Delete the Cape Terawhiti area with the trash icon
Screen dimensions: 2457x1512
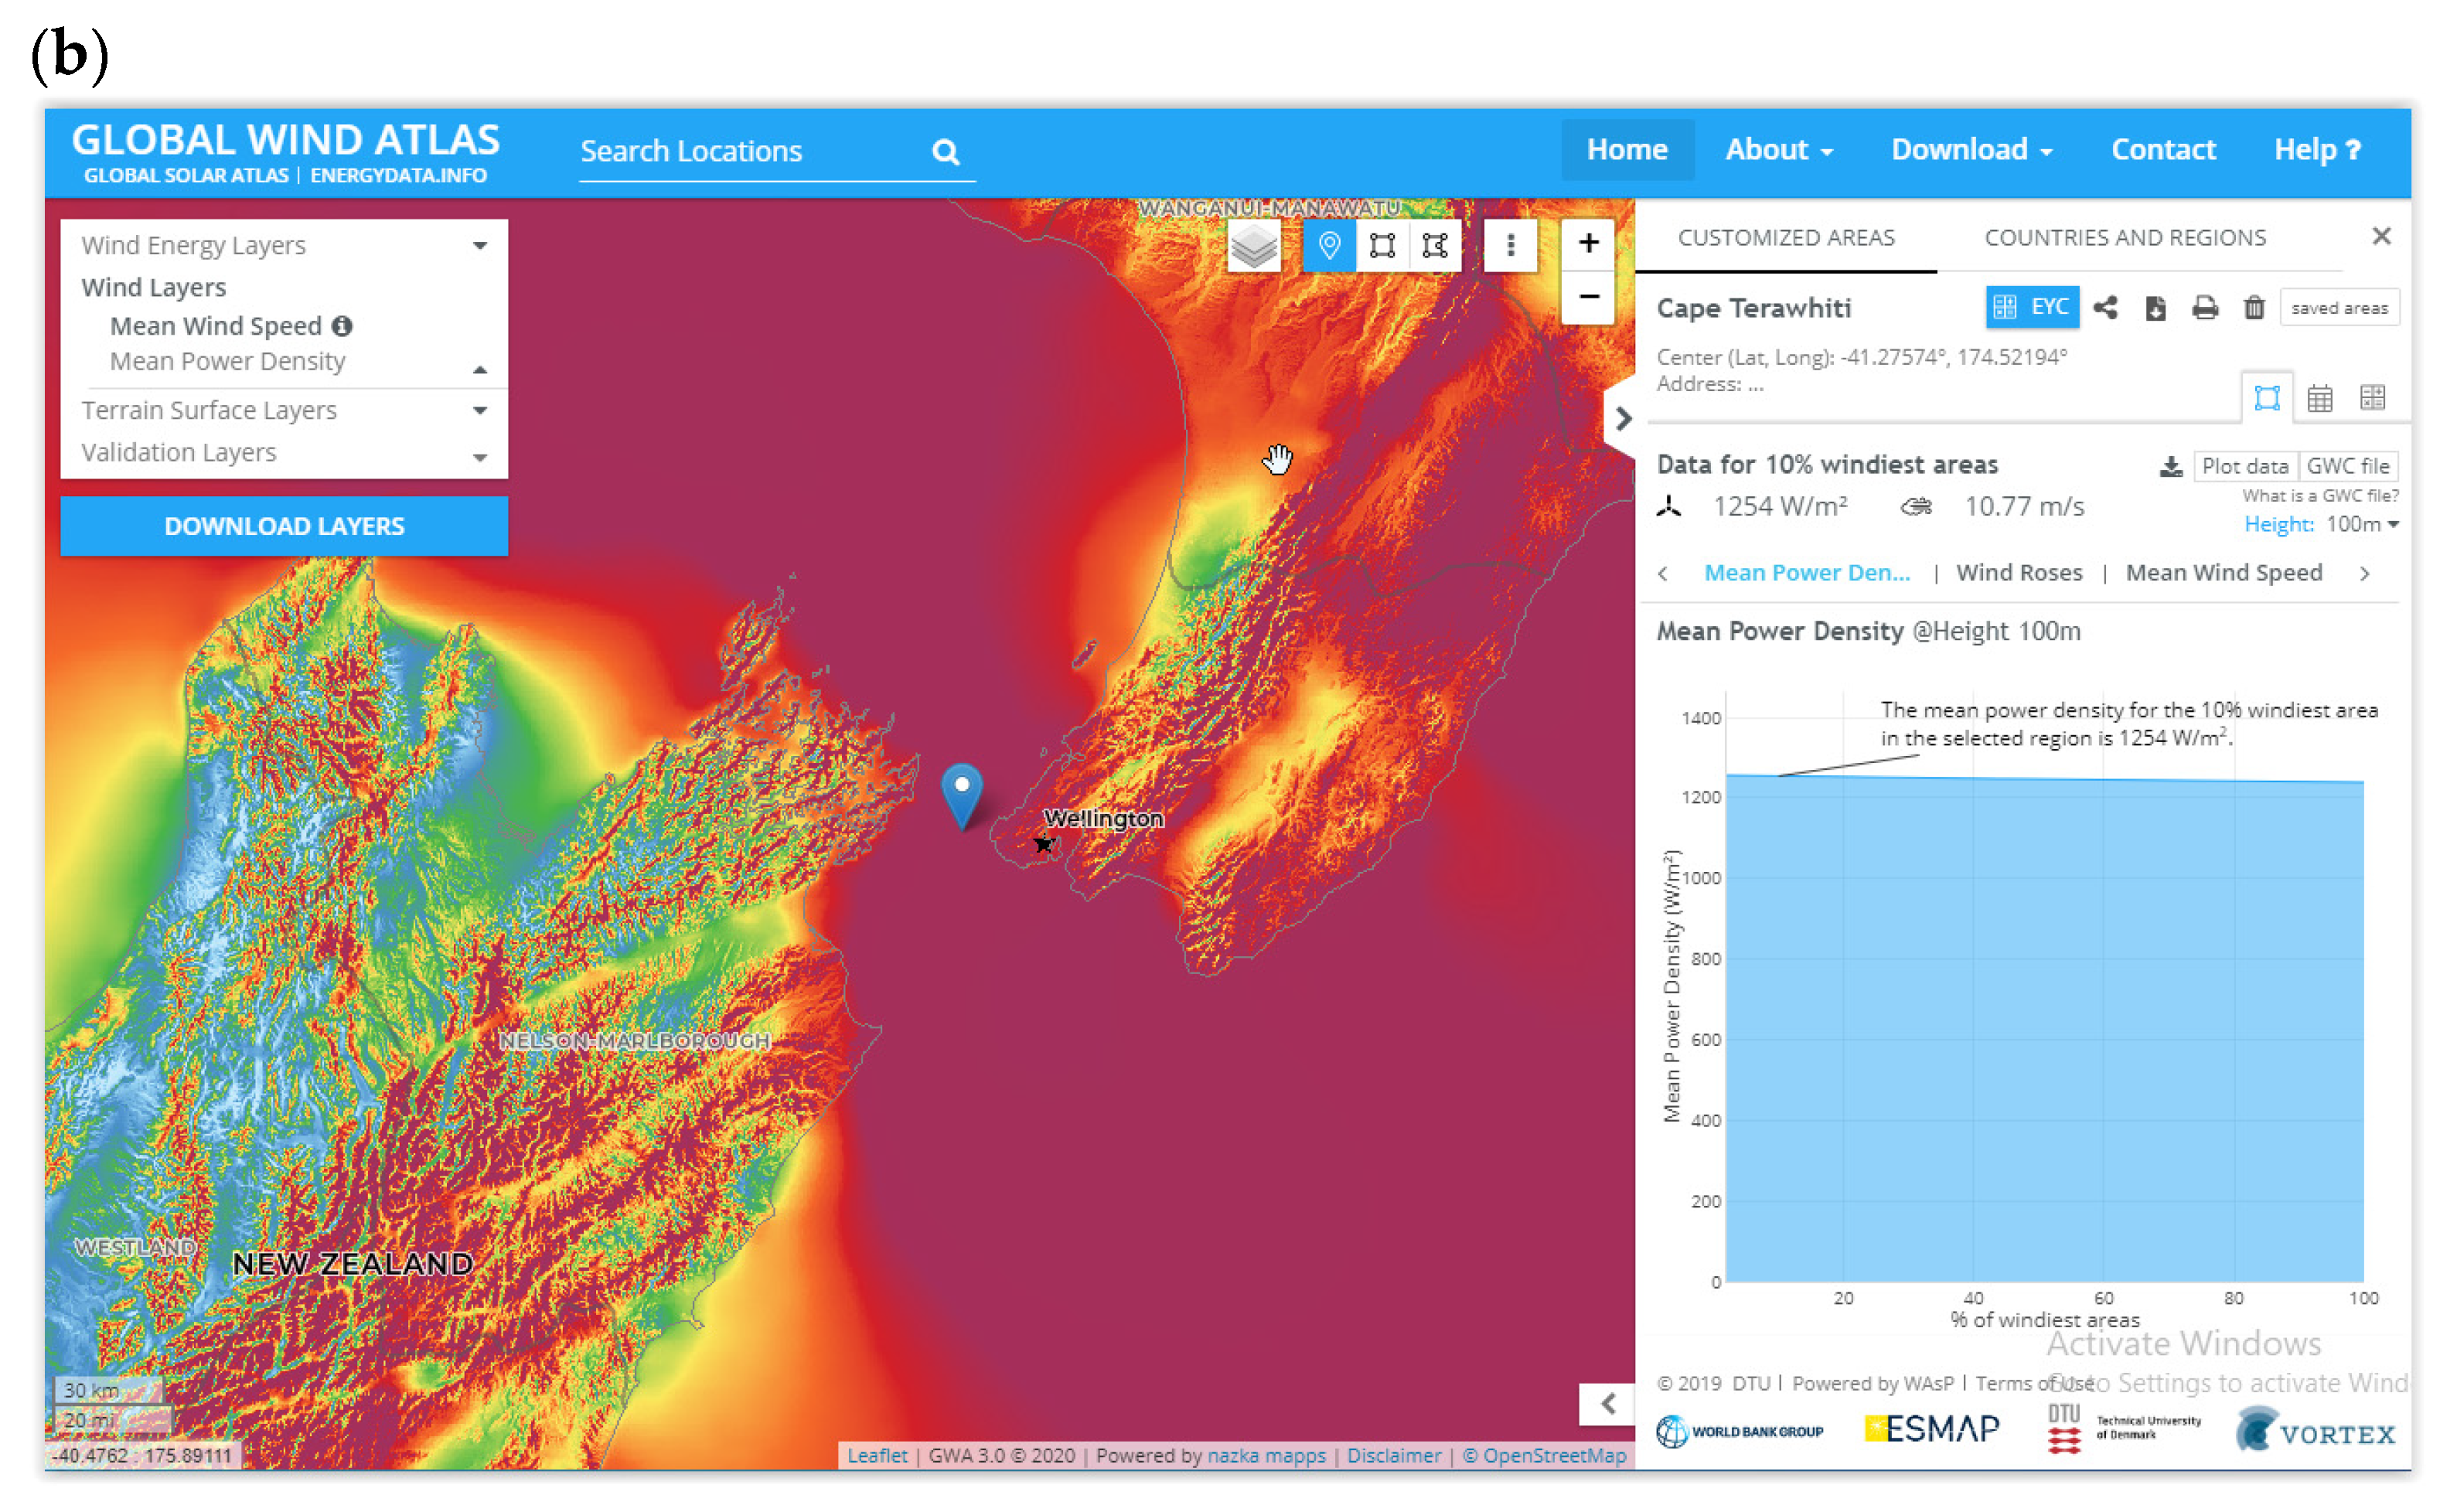[x=2254, y=308]
